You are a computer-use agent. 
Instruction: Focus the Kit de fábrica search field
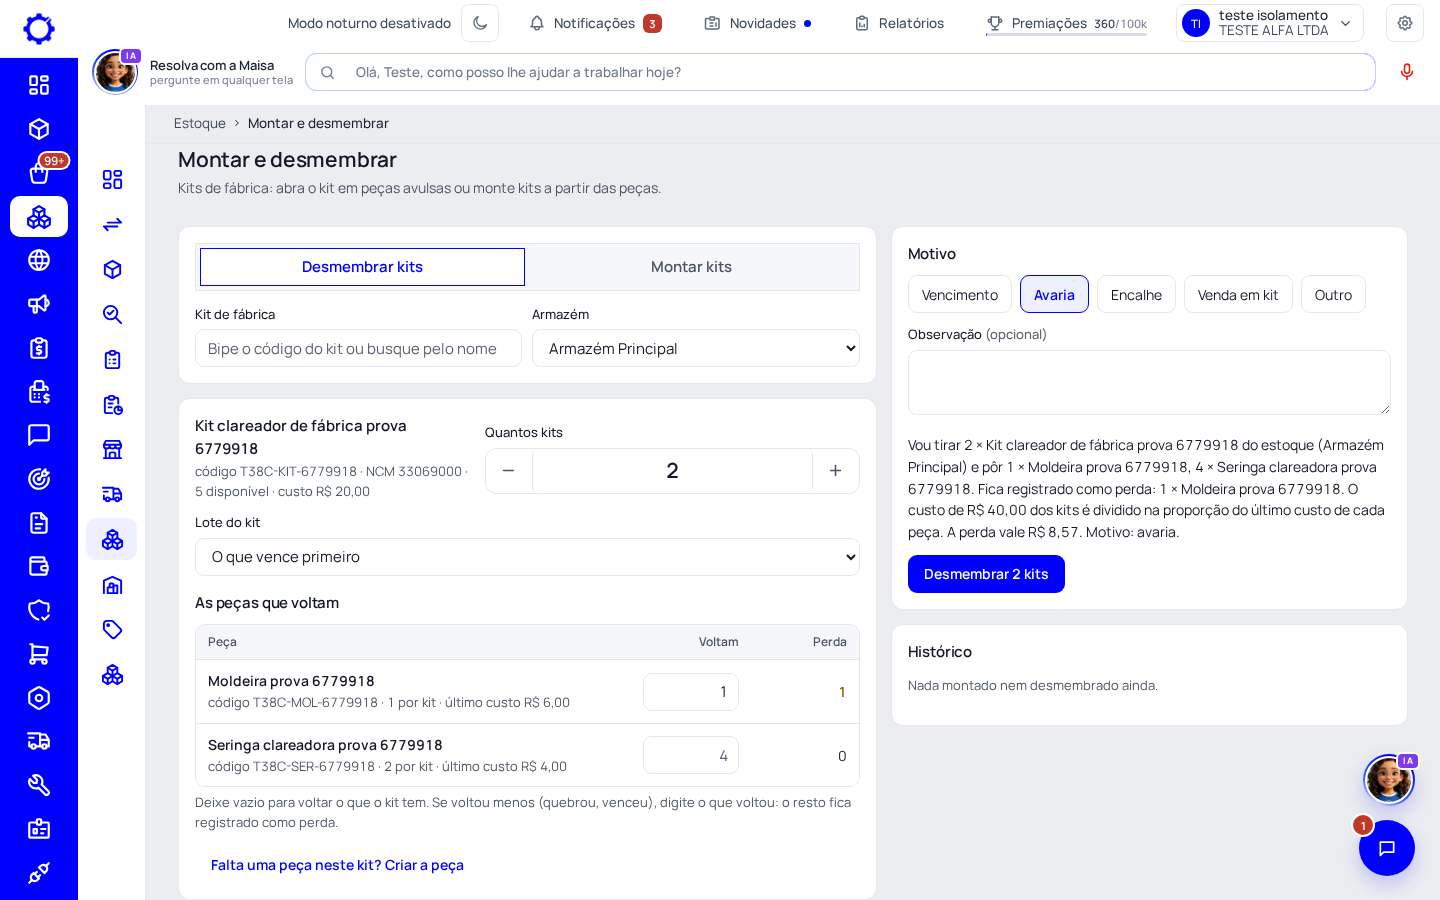(x=358, y=348)
